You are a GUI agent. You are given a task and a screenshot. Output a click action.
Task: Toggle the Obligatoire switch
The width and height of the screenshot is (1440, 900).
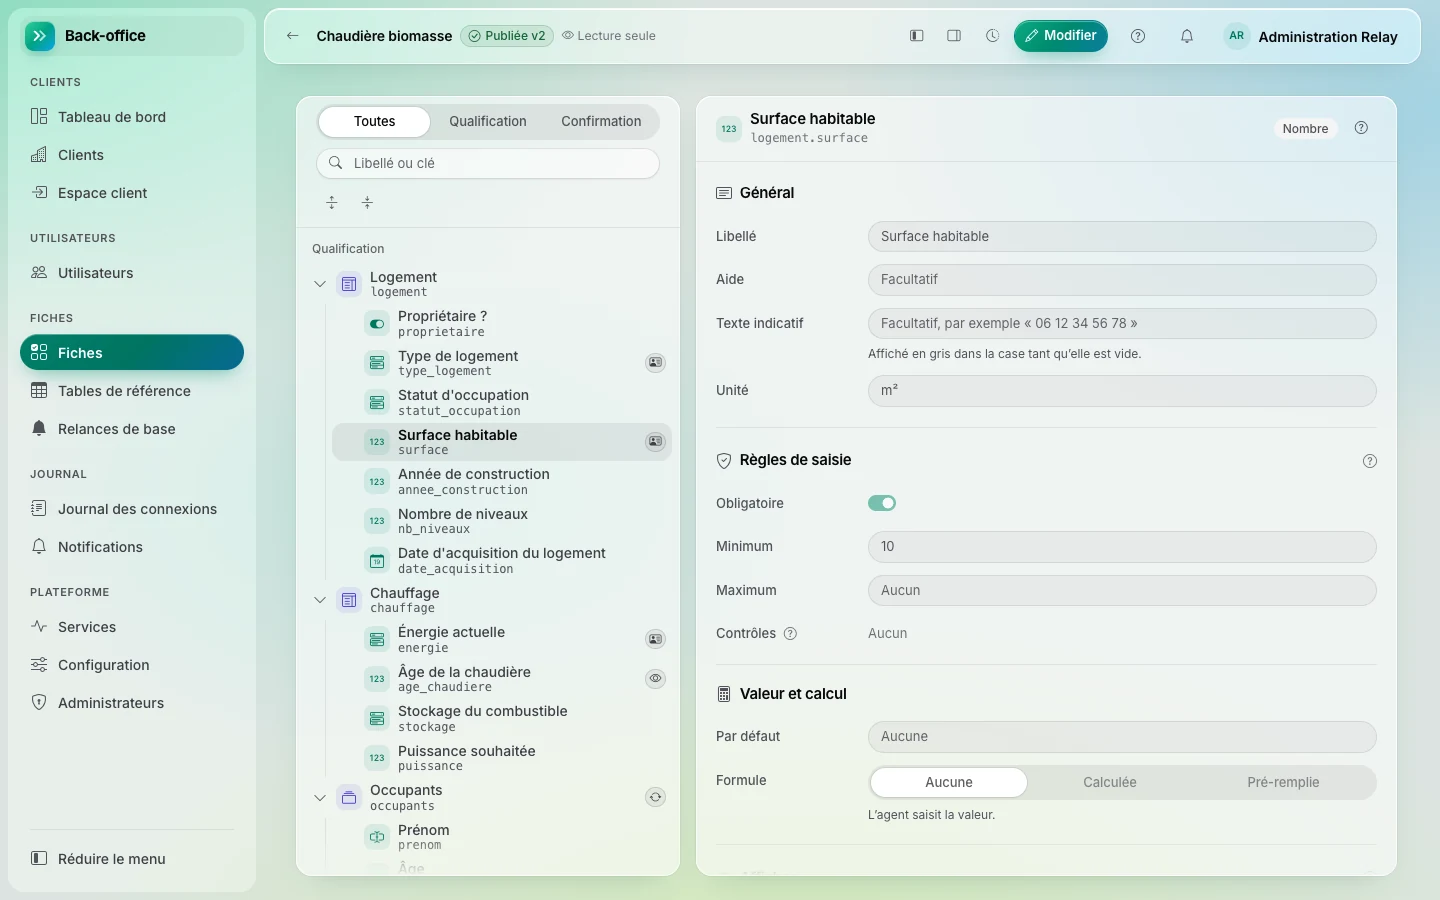(882, 503)
